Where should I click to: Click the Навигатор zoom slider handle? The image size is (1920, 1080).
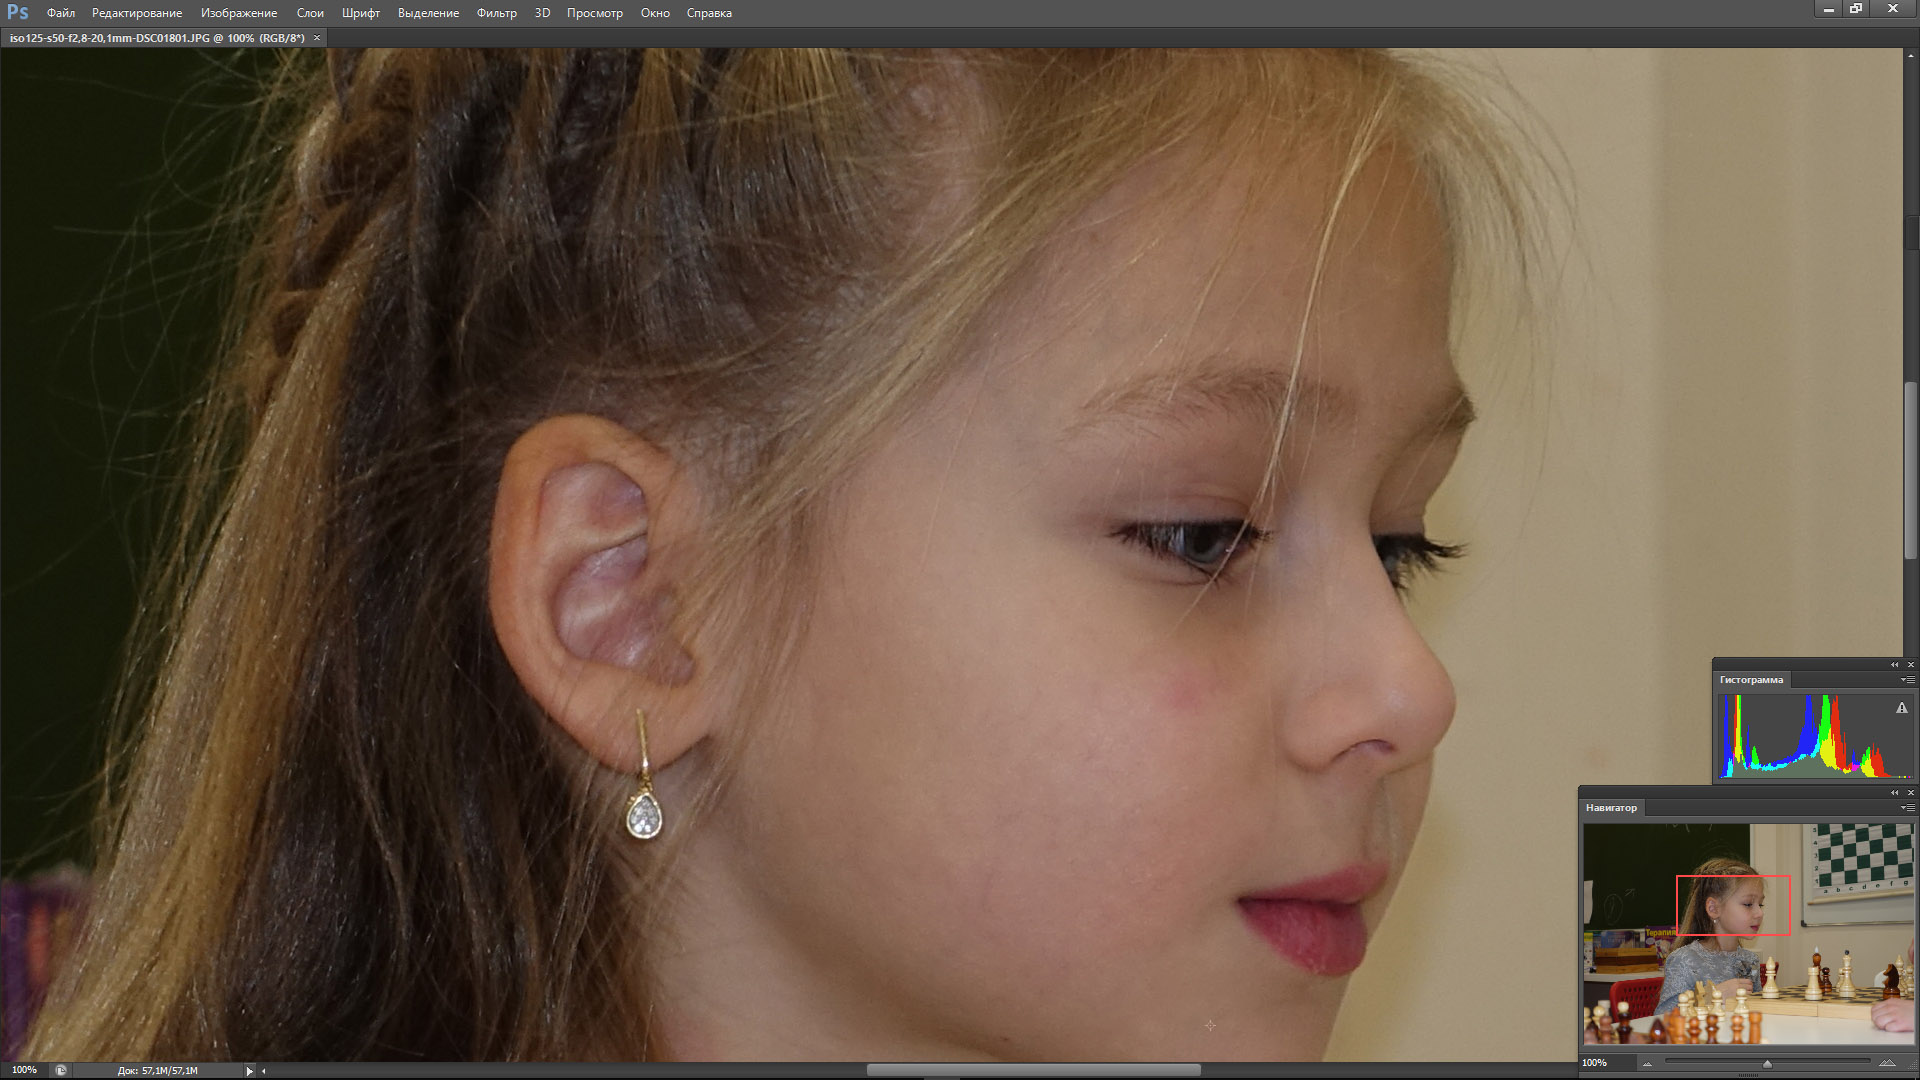pos(1767,1063)
